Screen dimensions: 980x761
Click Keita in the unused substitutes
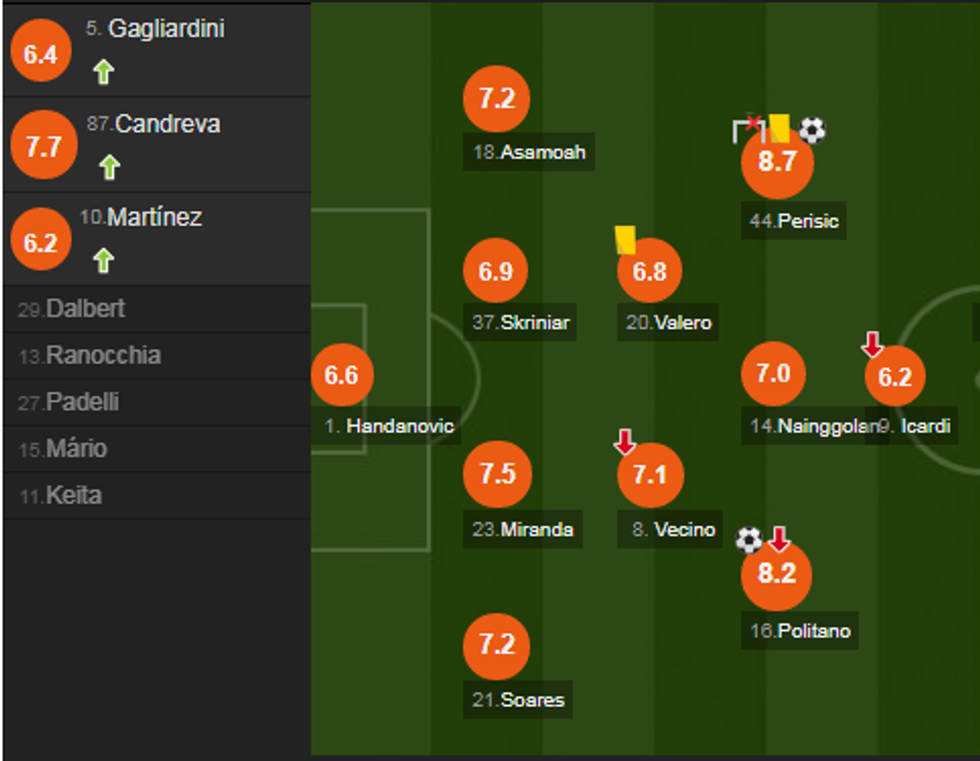coord(73,495)
